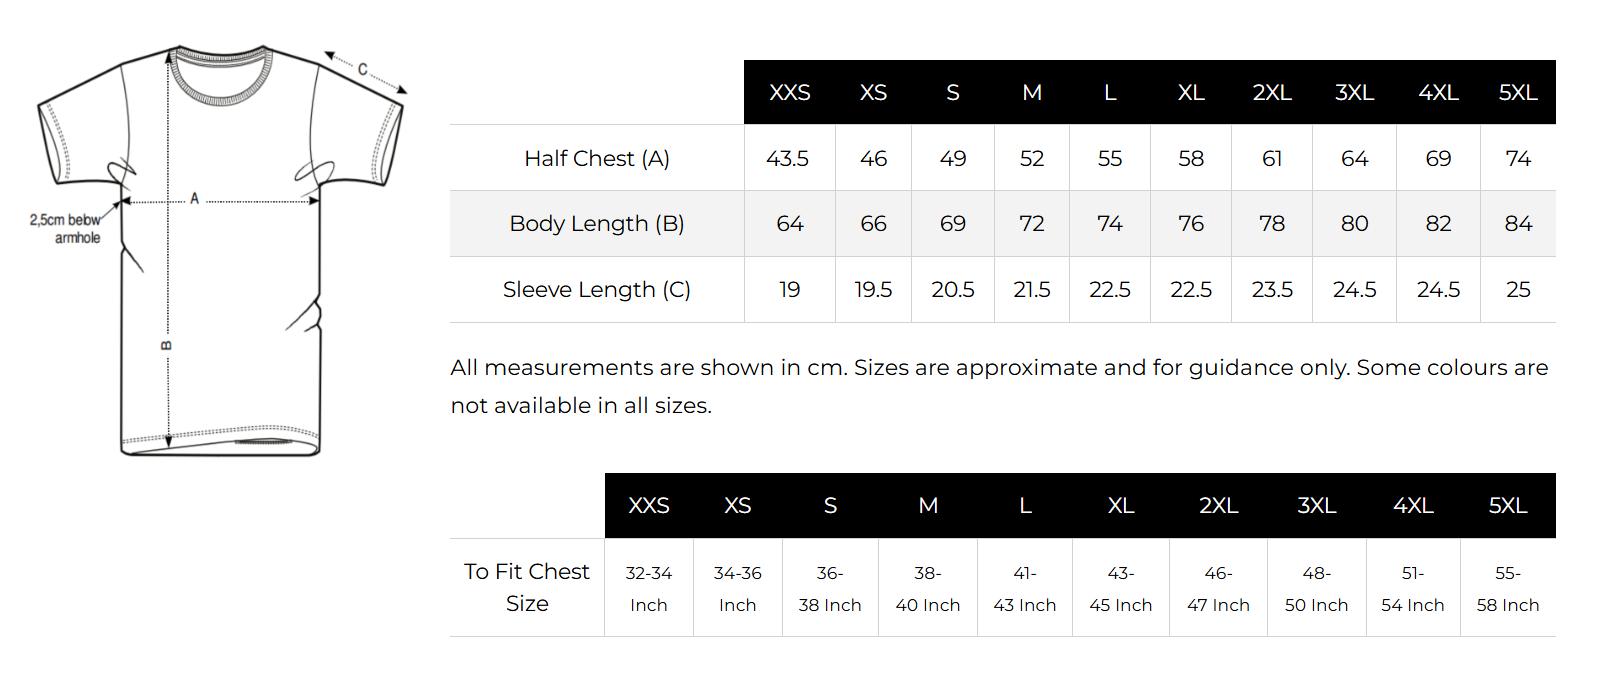Click the 32-34 Inch chest size cell
The height and width of the screenshot is (685, 1612).
(x=649, y=588)
